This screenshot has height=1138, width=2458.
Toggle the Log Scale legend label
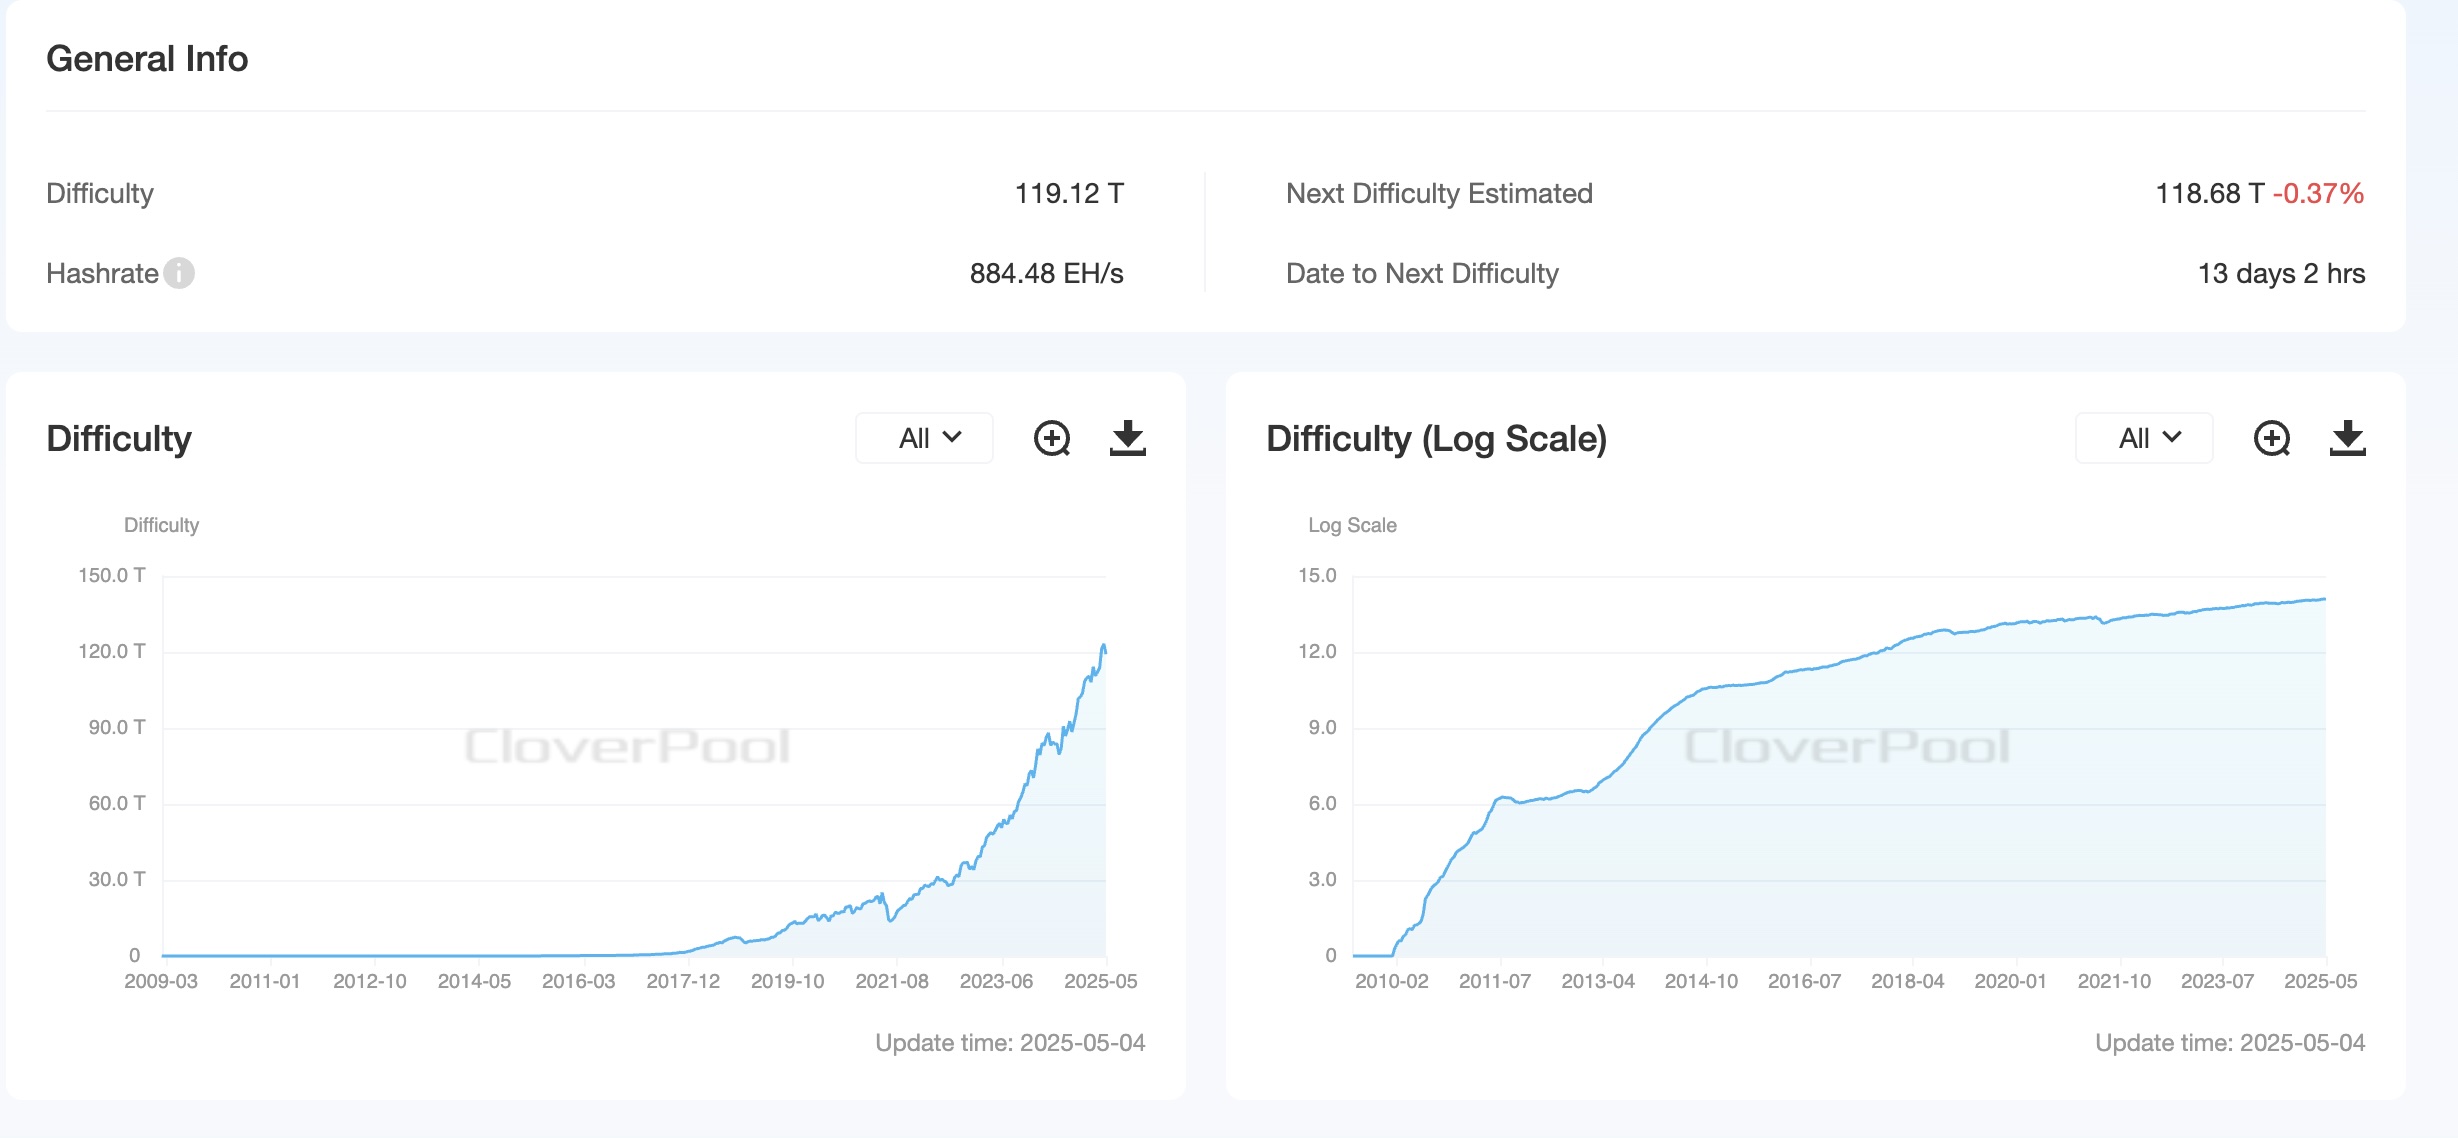pos(1352,525)
